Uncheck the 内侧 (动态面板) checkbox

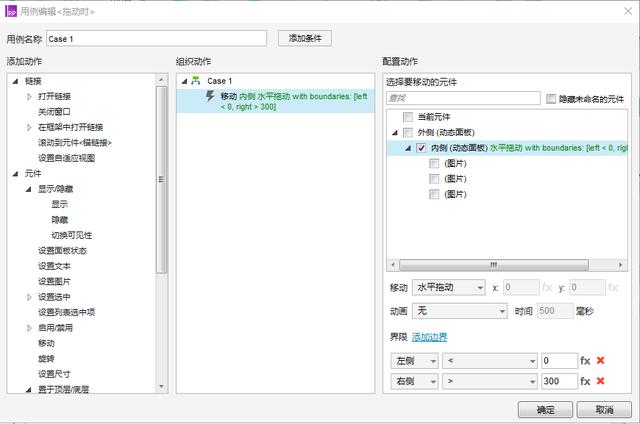coord(421,148)
